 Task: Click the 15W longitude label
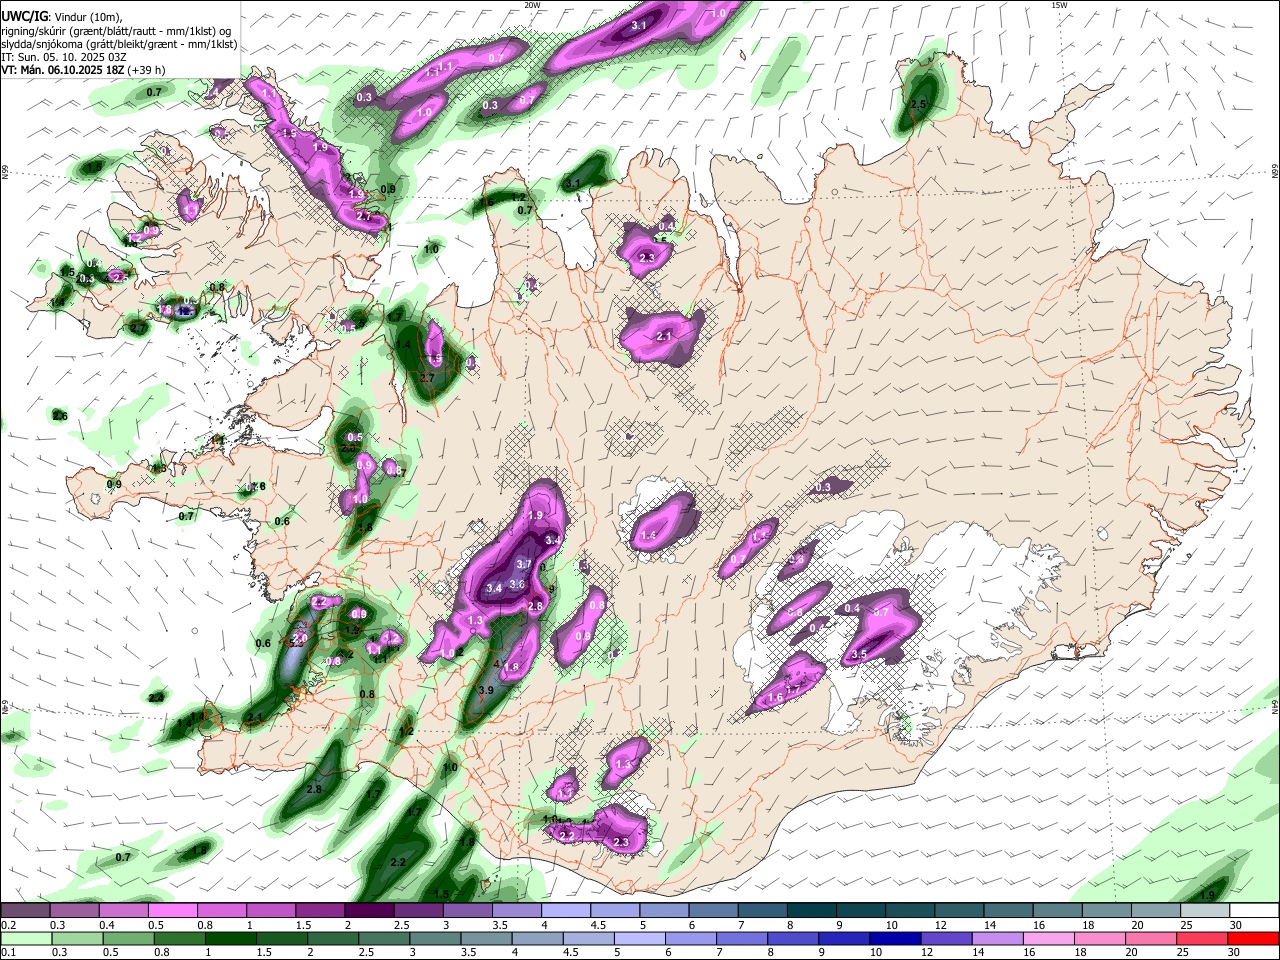(x=1059, y=5)
